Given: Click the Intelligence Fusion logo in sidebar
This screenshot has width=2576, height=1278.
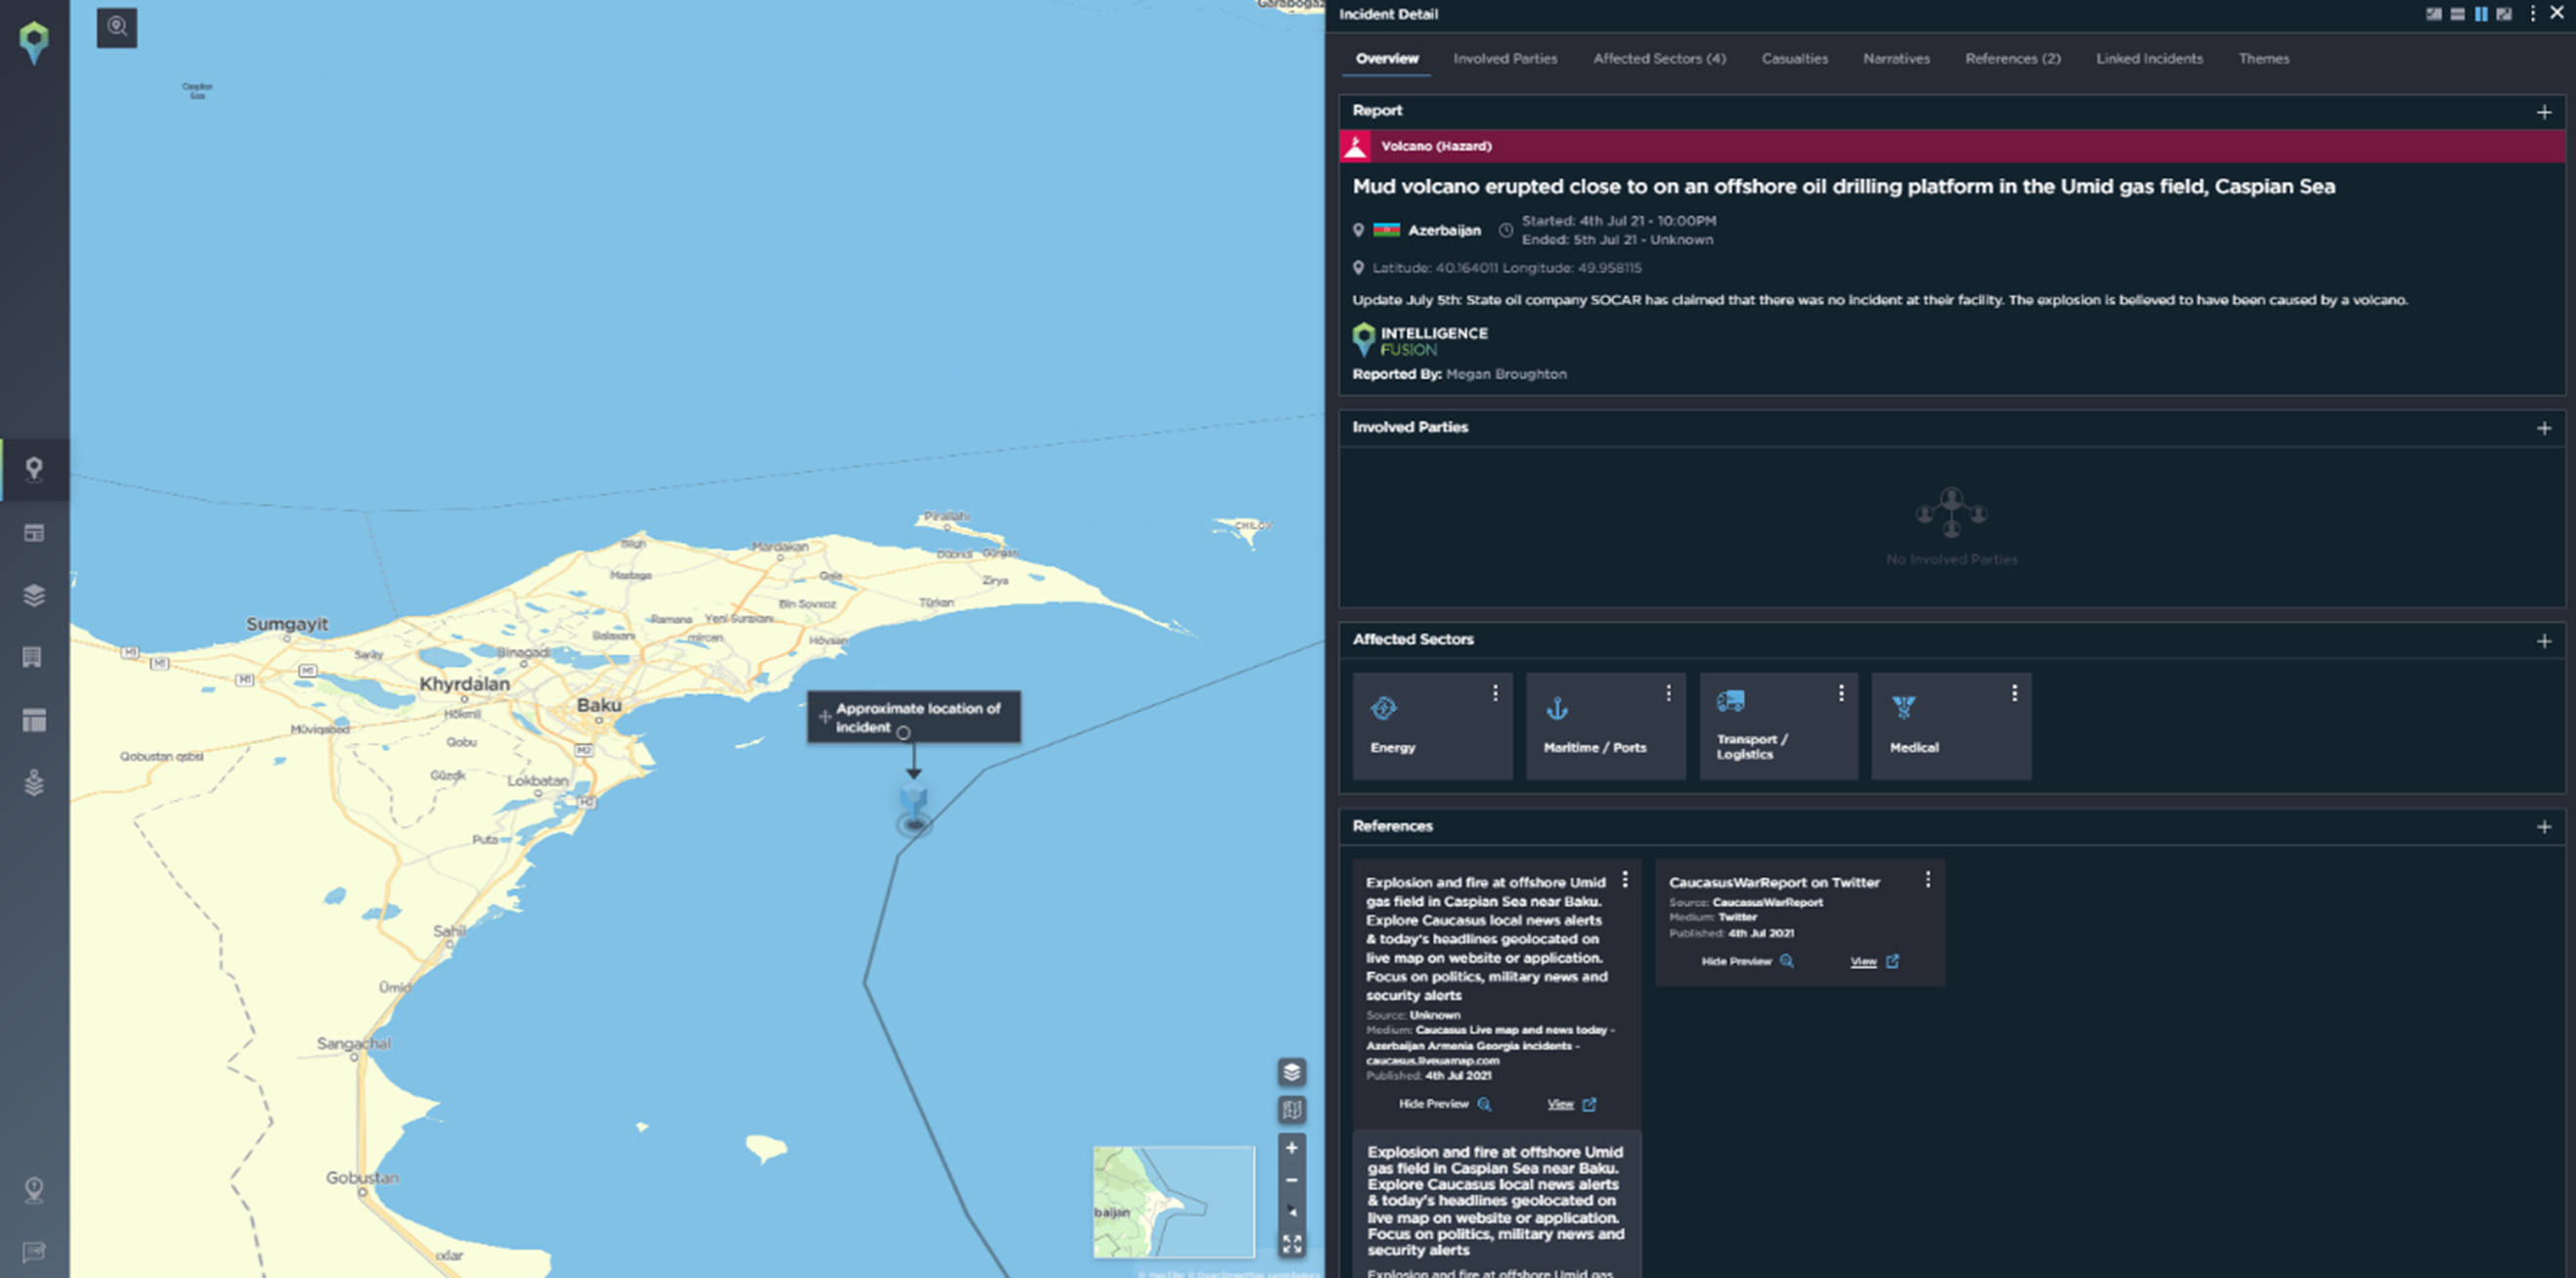Looking at the screenshot, I should 34,43.
